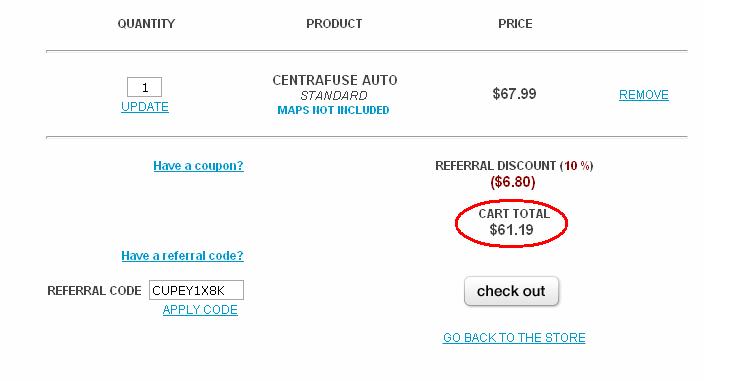The image size is (733, 381).
Task: Click the PRICE column header
Action: coord(515,24)
